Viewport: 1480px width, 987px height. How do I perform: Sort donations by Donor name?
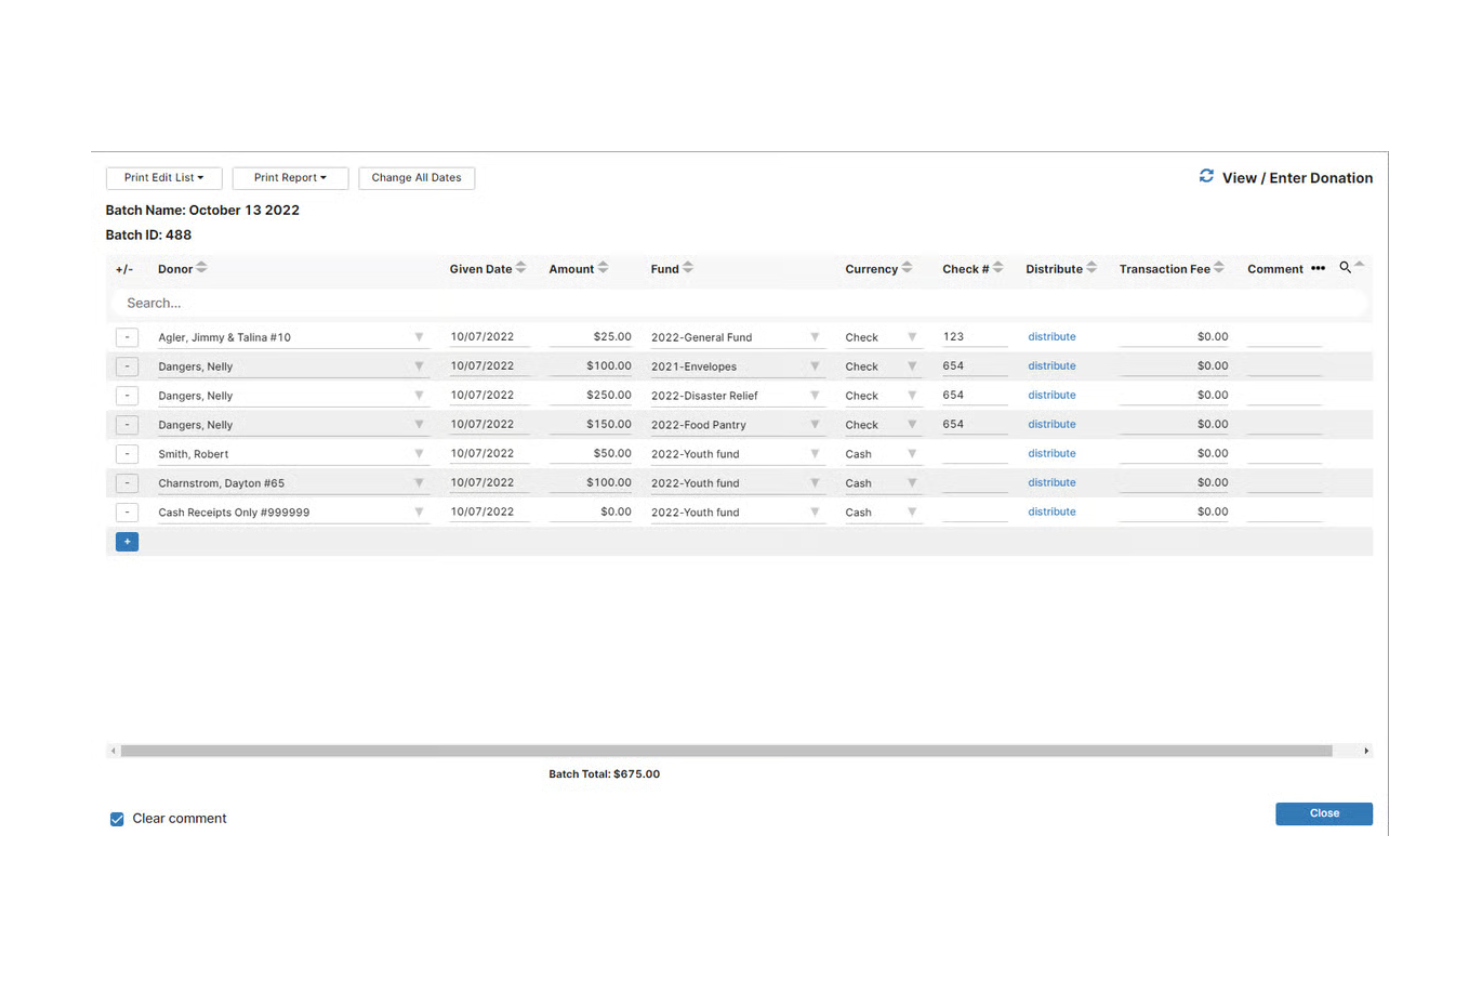click(x=200, y=266)
